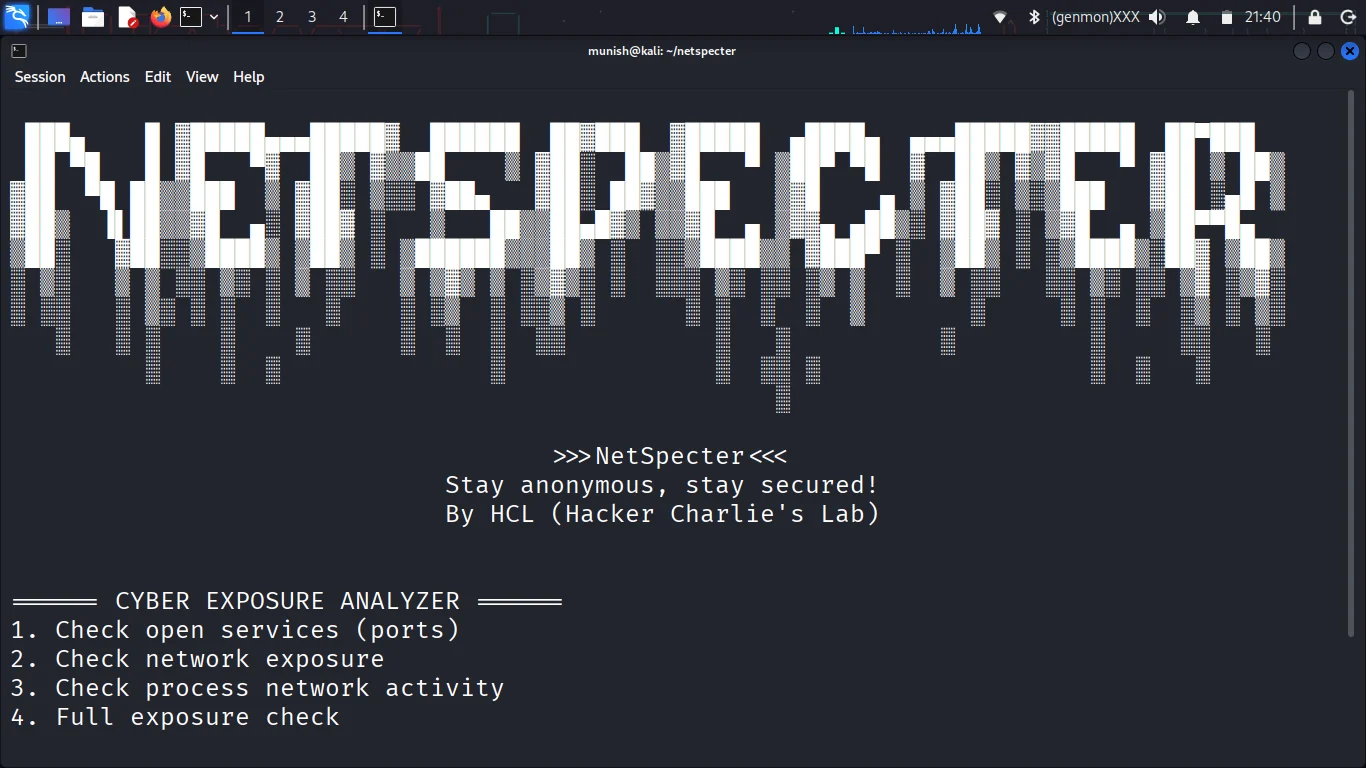Open the terminal emulator launcher icon
This screenshot has height=768, width=1366.
[191, 17]
